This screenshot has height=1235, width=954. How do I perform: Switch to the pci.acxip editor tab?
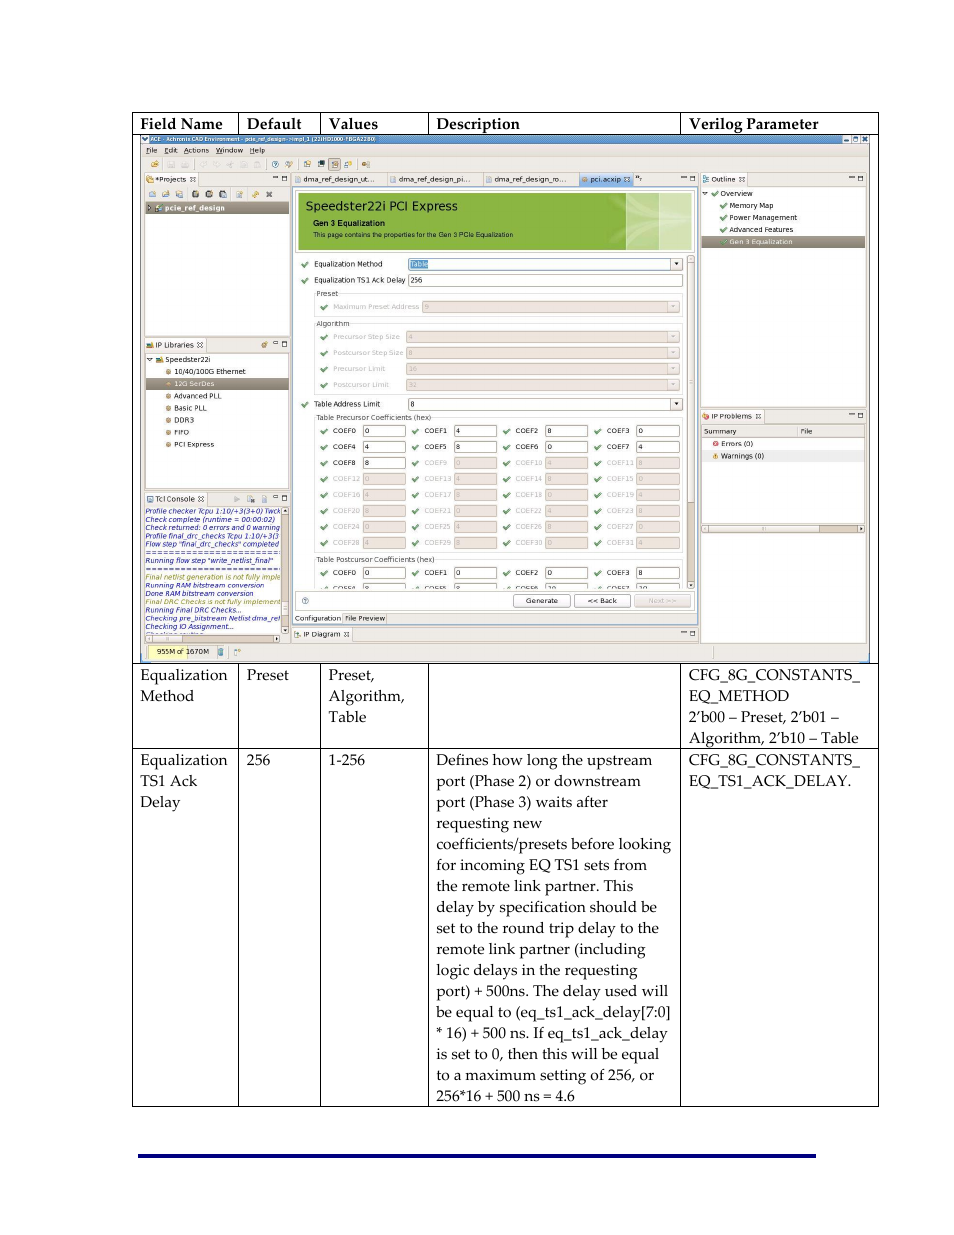[606, 180]
